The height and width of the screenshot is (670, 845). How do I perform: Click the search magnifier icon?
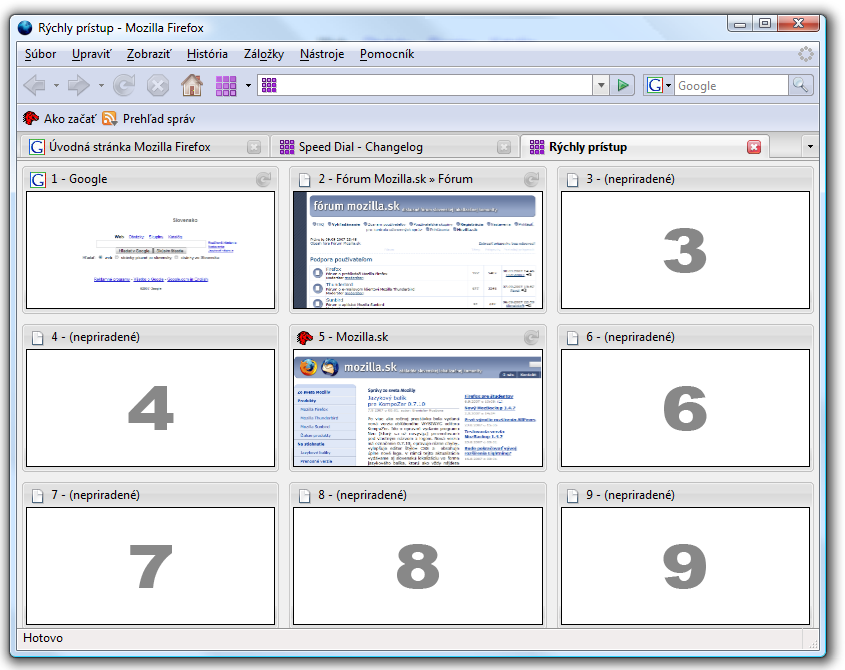(x=800, y=85)
